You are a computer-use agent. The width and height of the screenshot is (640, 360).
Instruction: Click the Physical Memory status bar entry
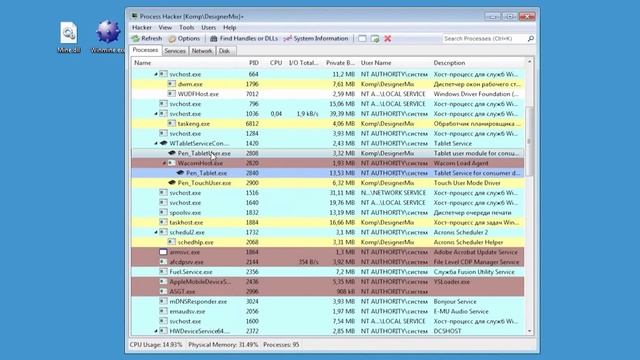(x=223, y=345)
